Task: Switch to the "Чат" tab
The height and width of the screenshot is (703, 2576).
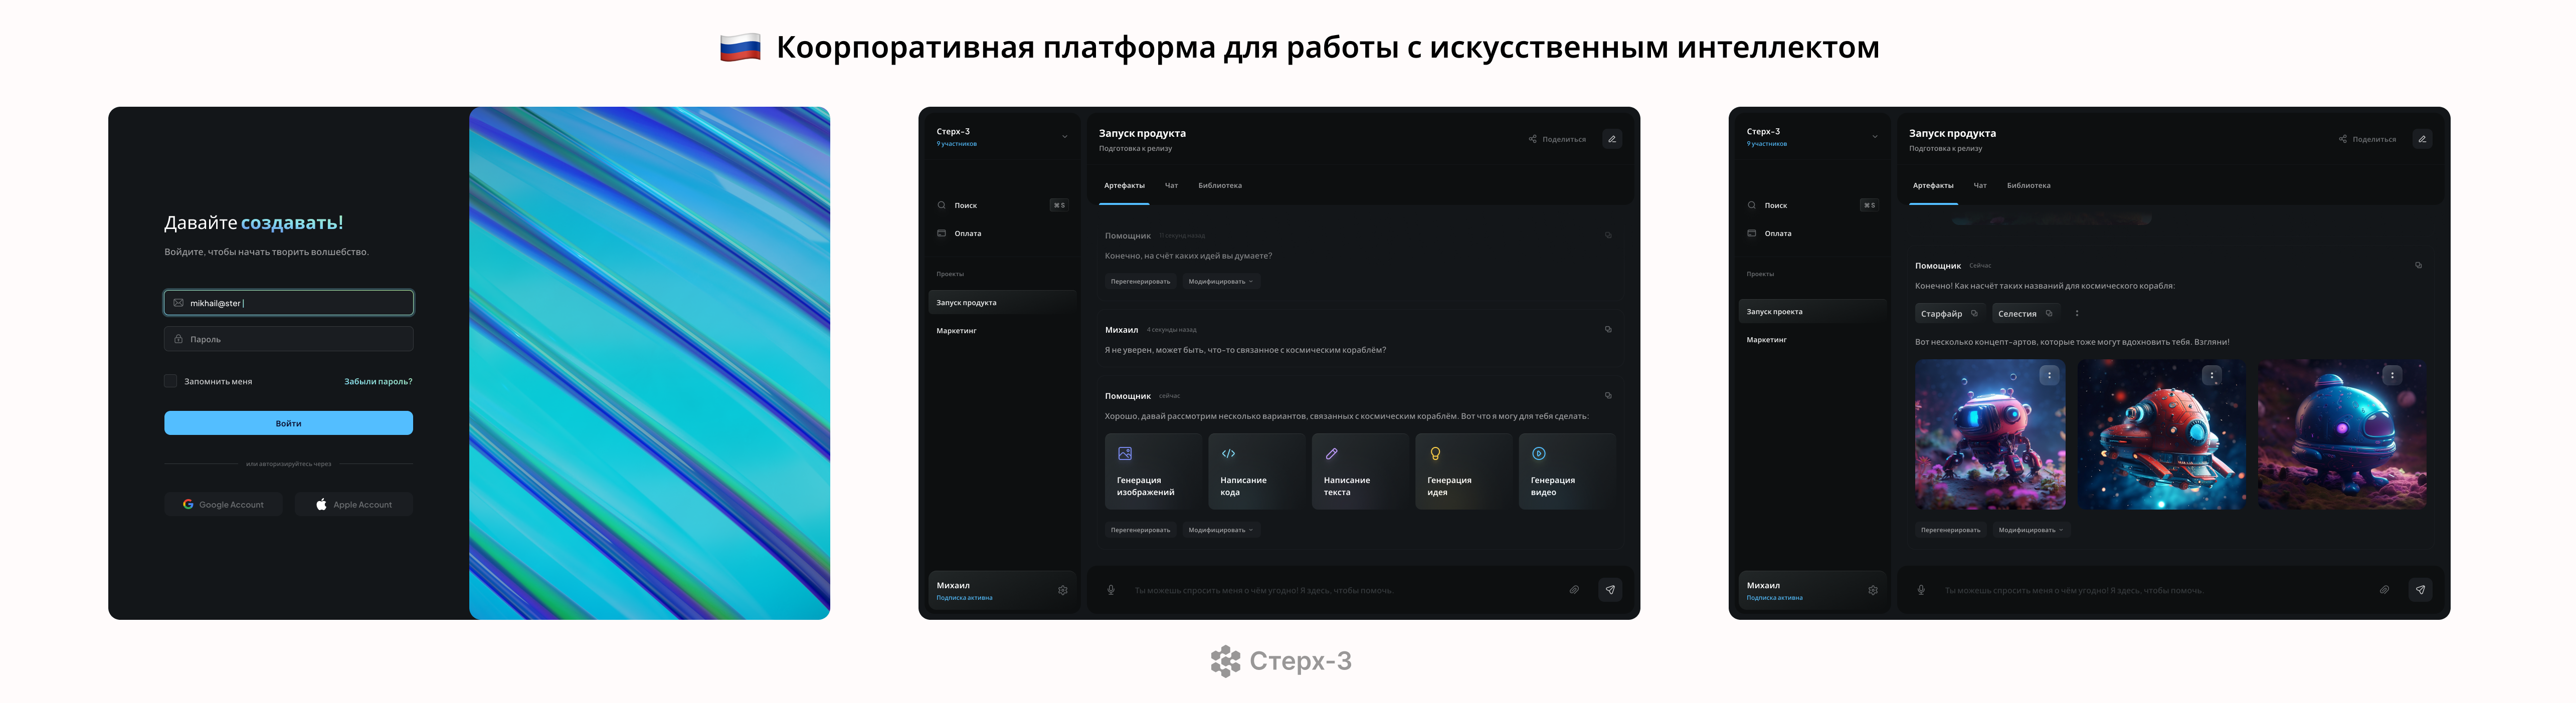Action: 1171,185
